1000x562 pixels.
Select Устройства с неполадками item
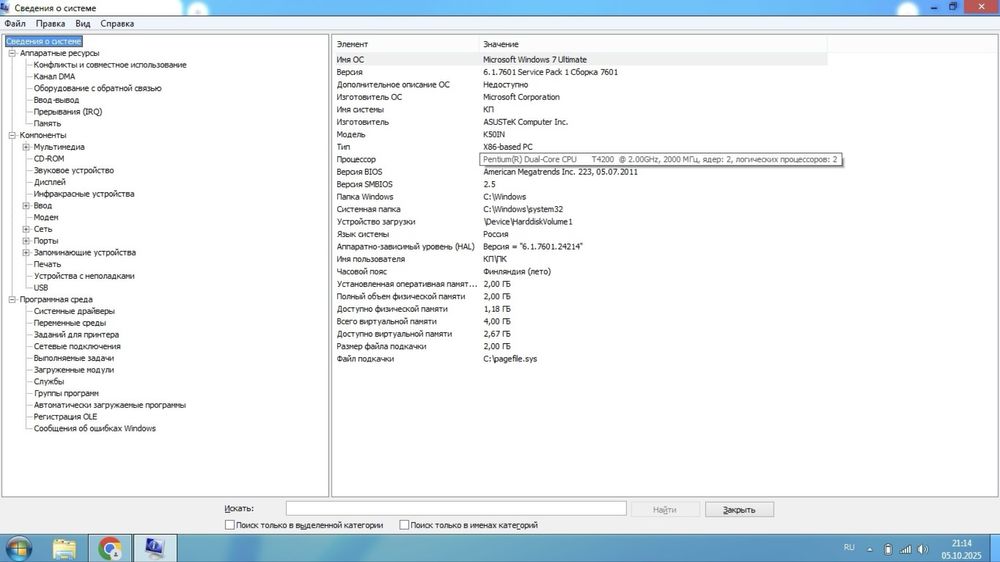tap(84, 276)
